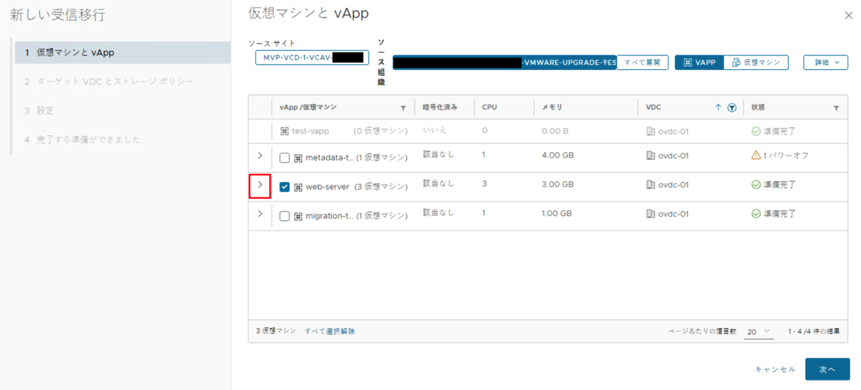Click the キャンセル button
The height and width of the screenshot is (390, 861).
tap(775, 370)
